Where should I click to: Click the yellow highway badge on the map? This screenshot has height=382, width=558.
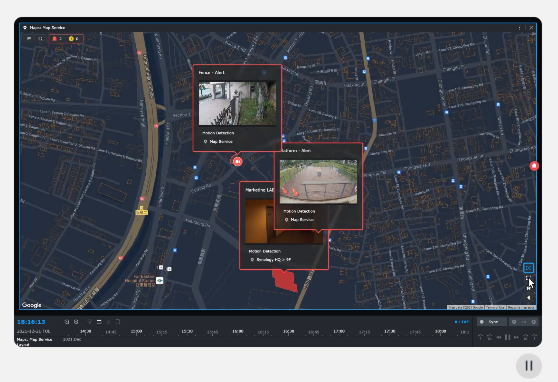[142, 211]
